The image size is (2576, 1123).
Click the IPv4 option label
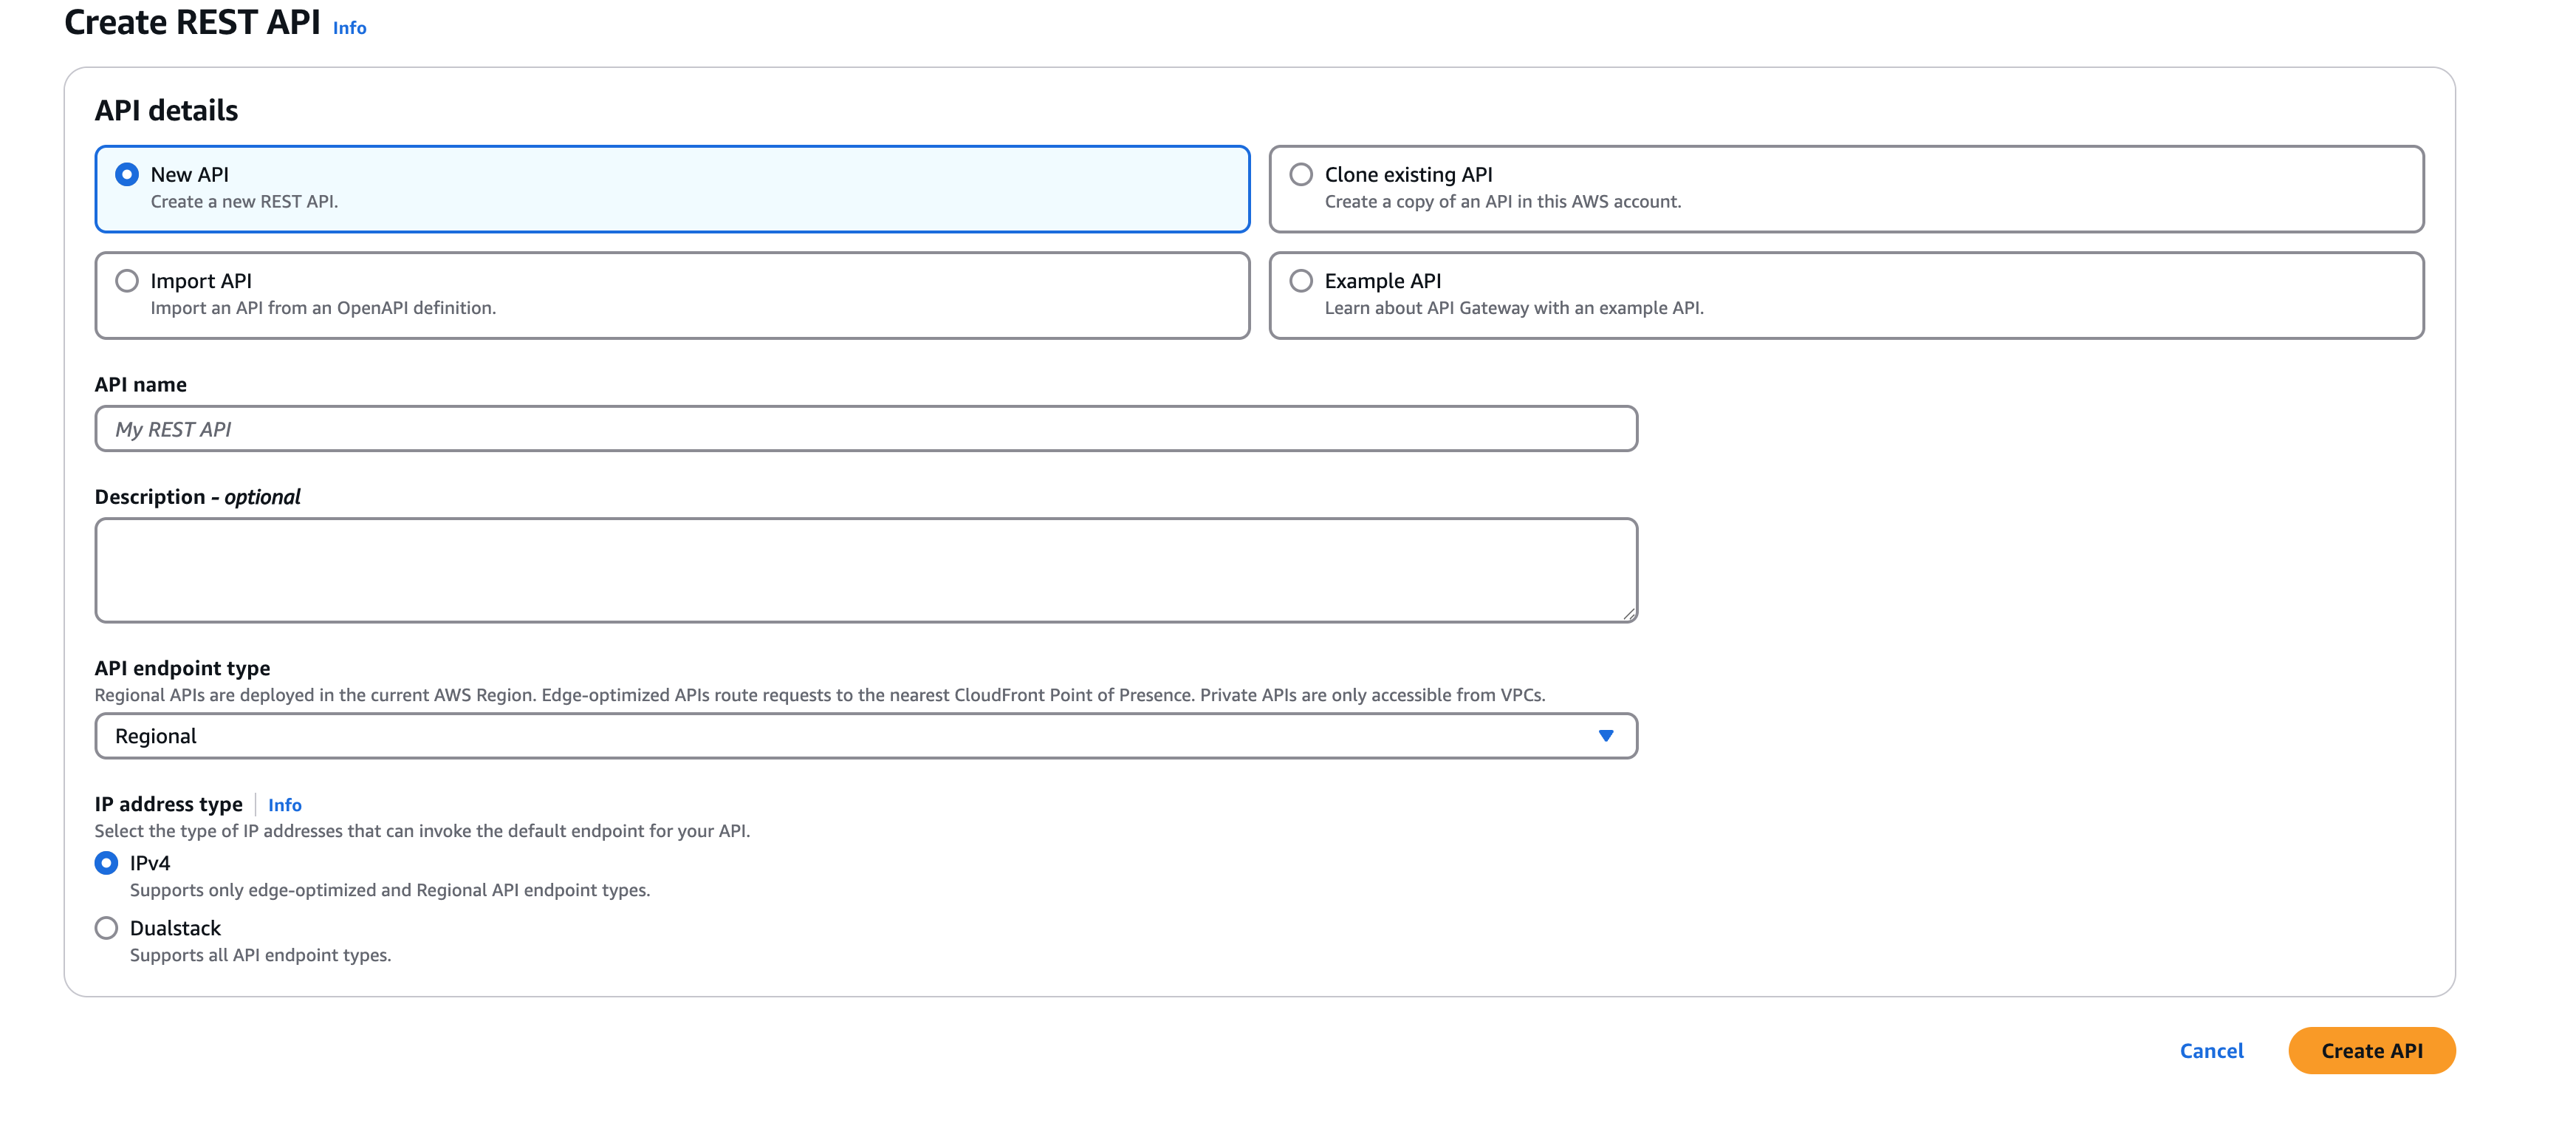150,863
